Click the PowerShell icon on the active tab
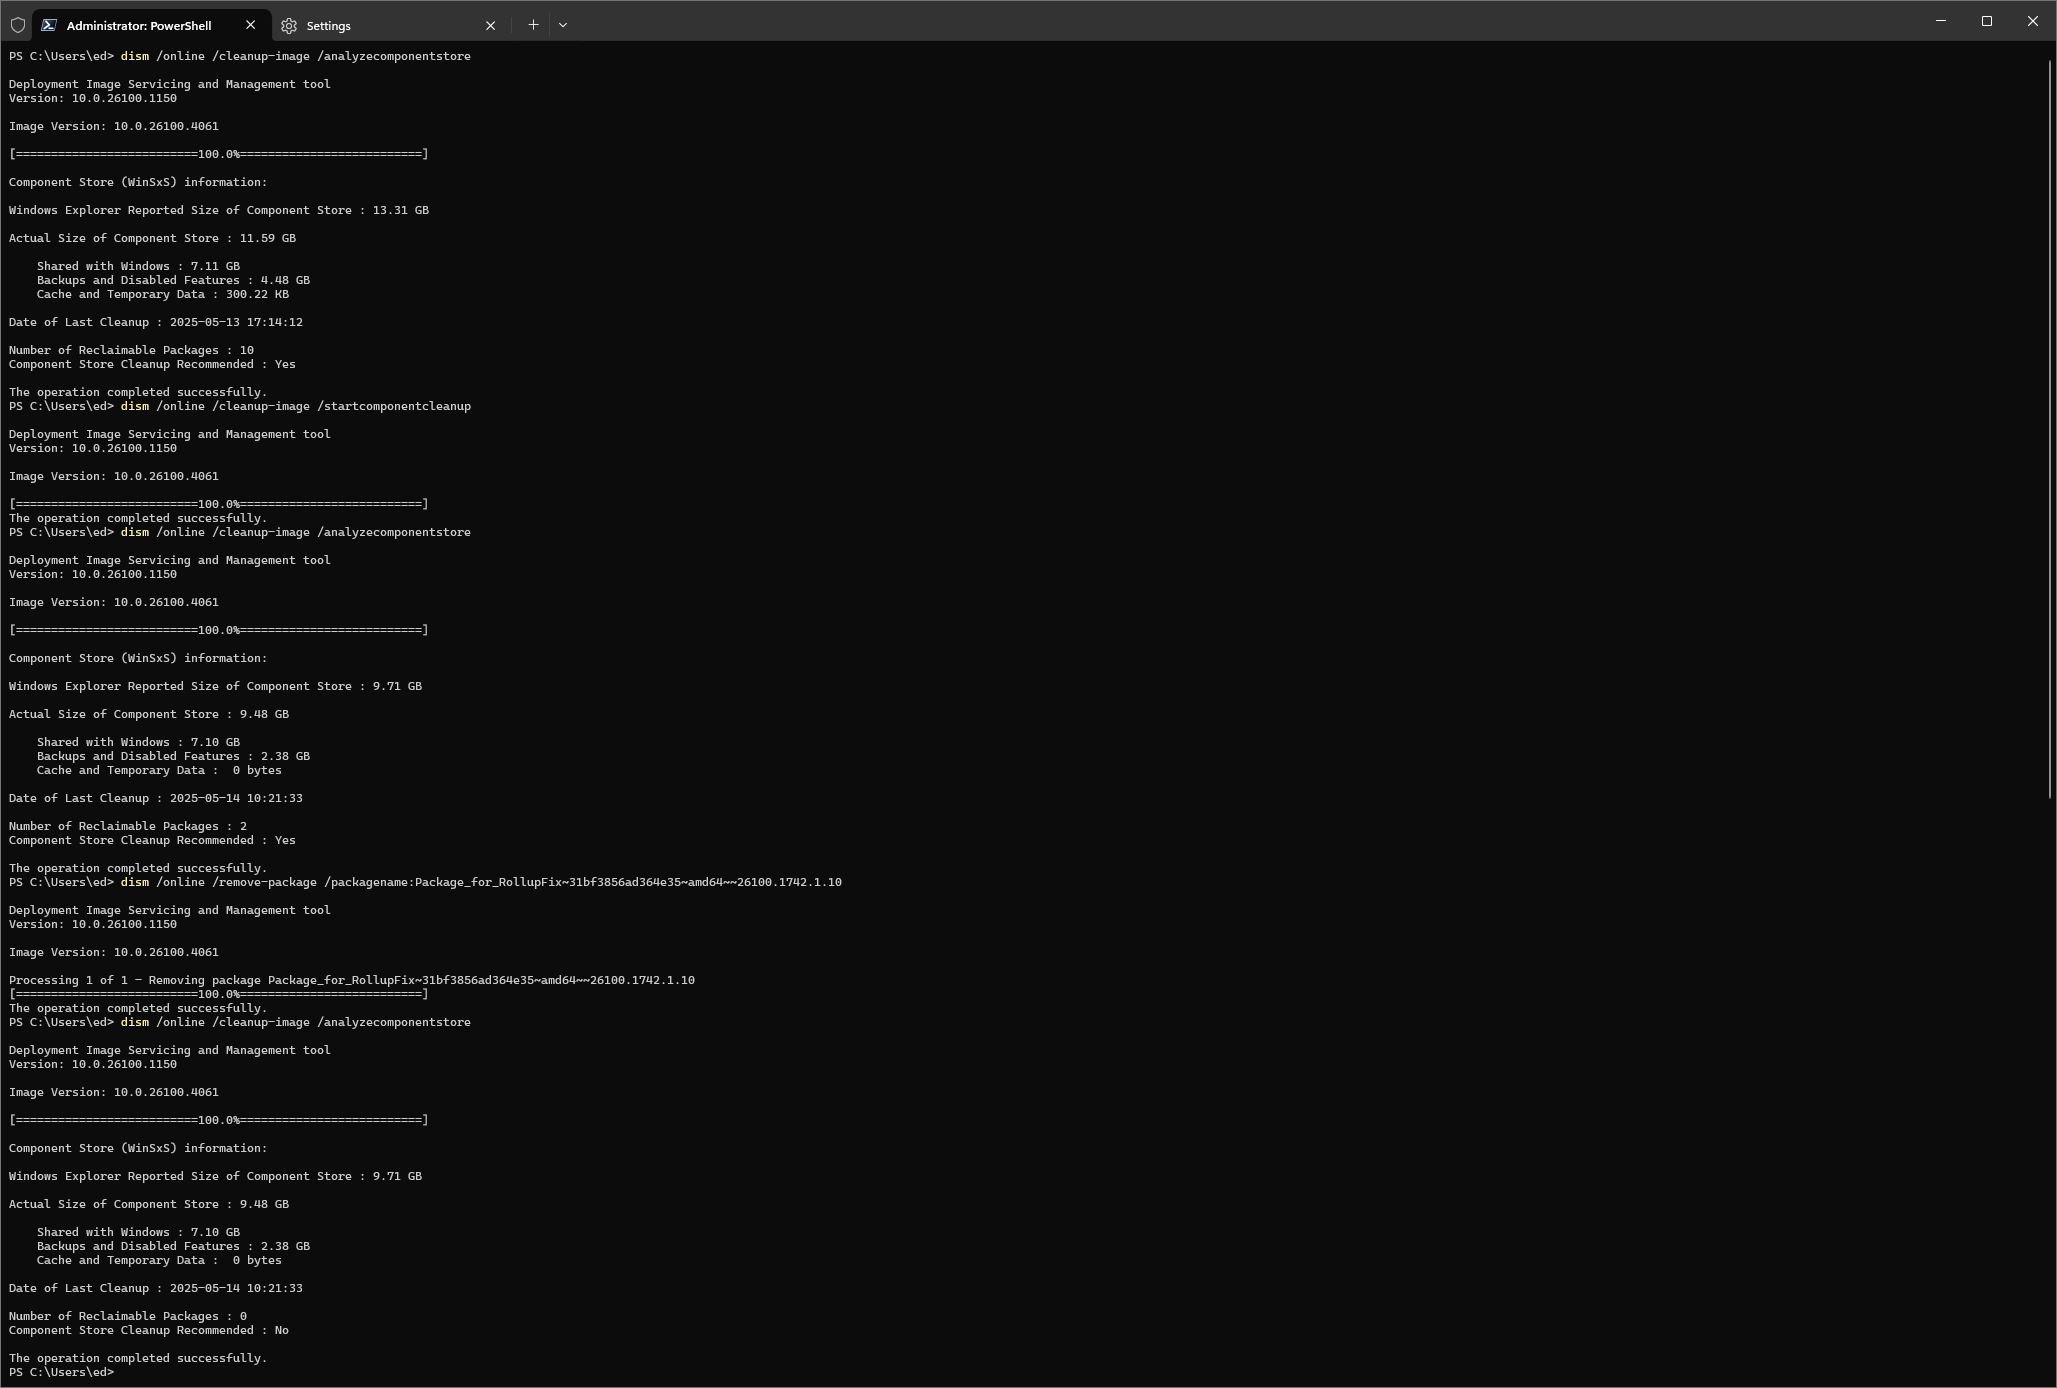The height and width of the screenshot is (1388, 2057). pos(48,25)
